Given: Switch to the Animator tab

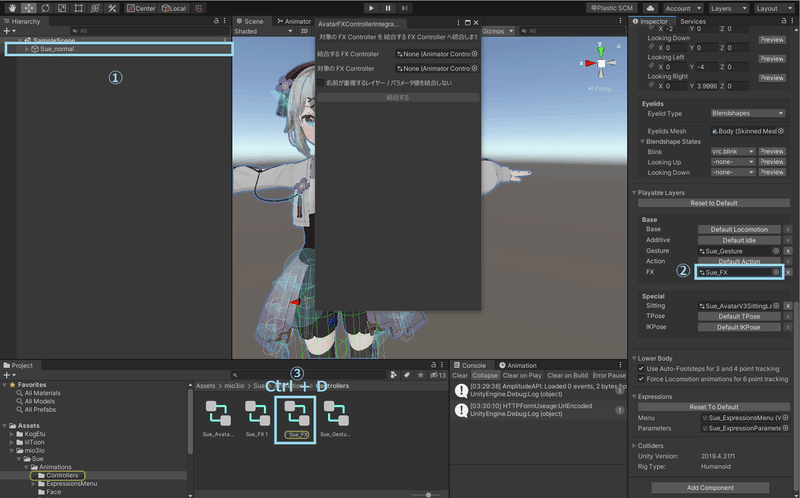Looking at the screenshot, I should point(293,21).
